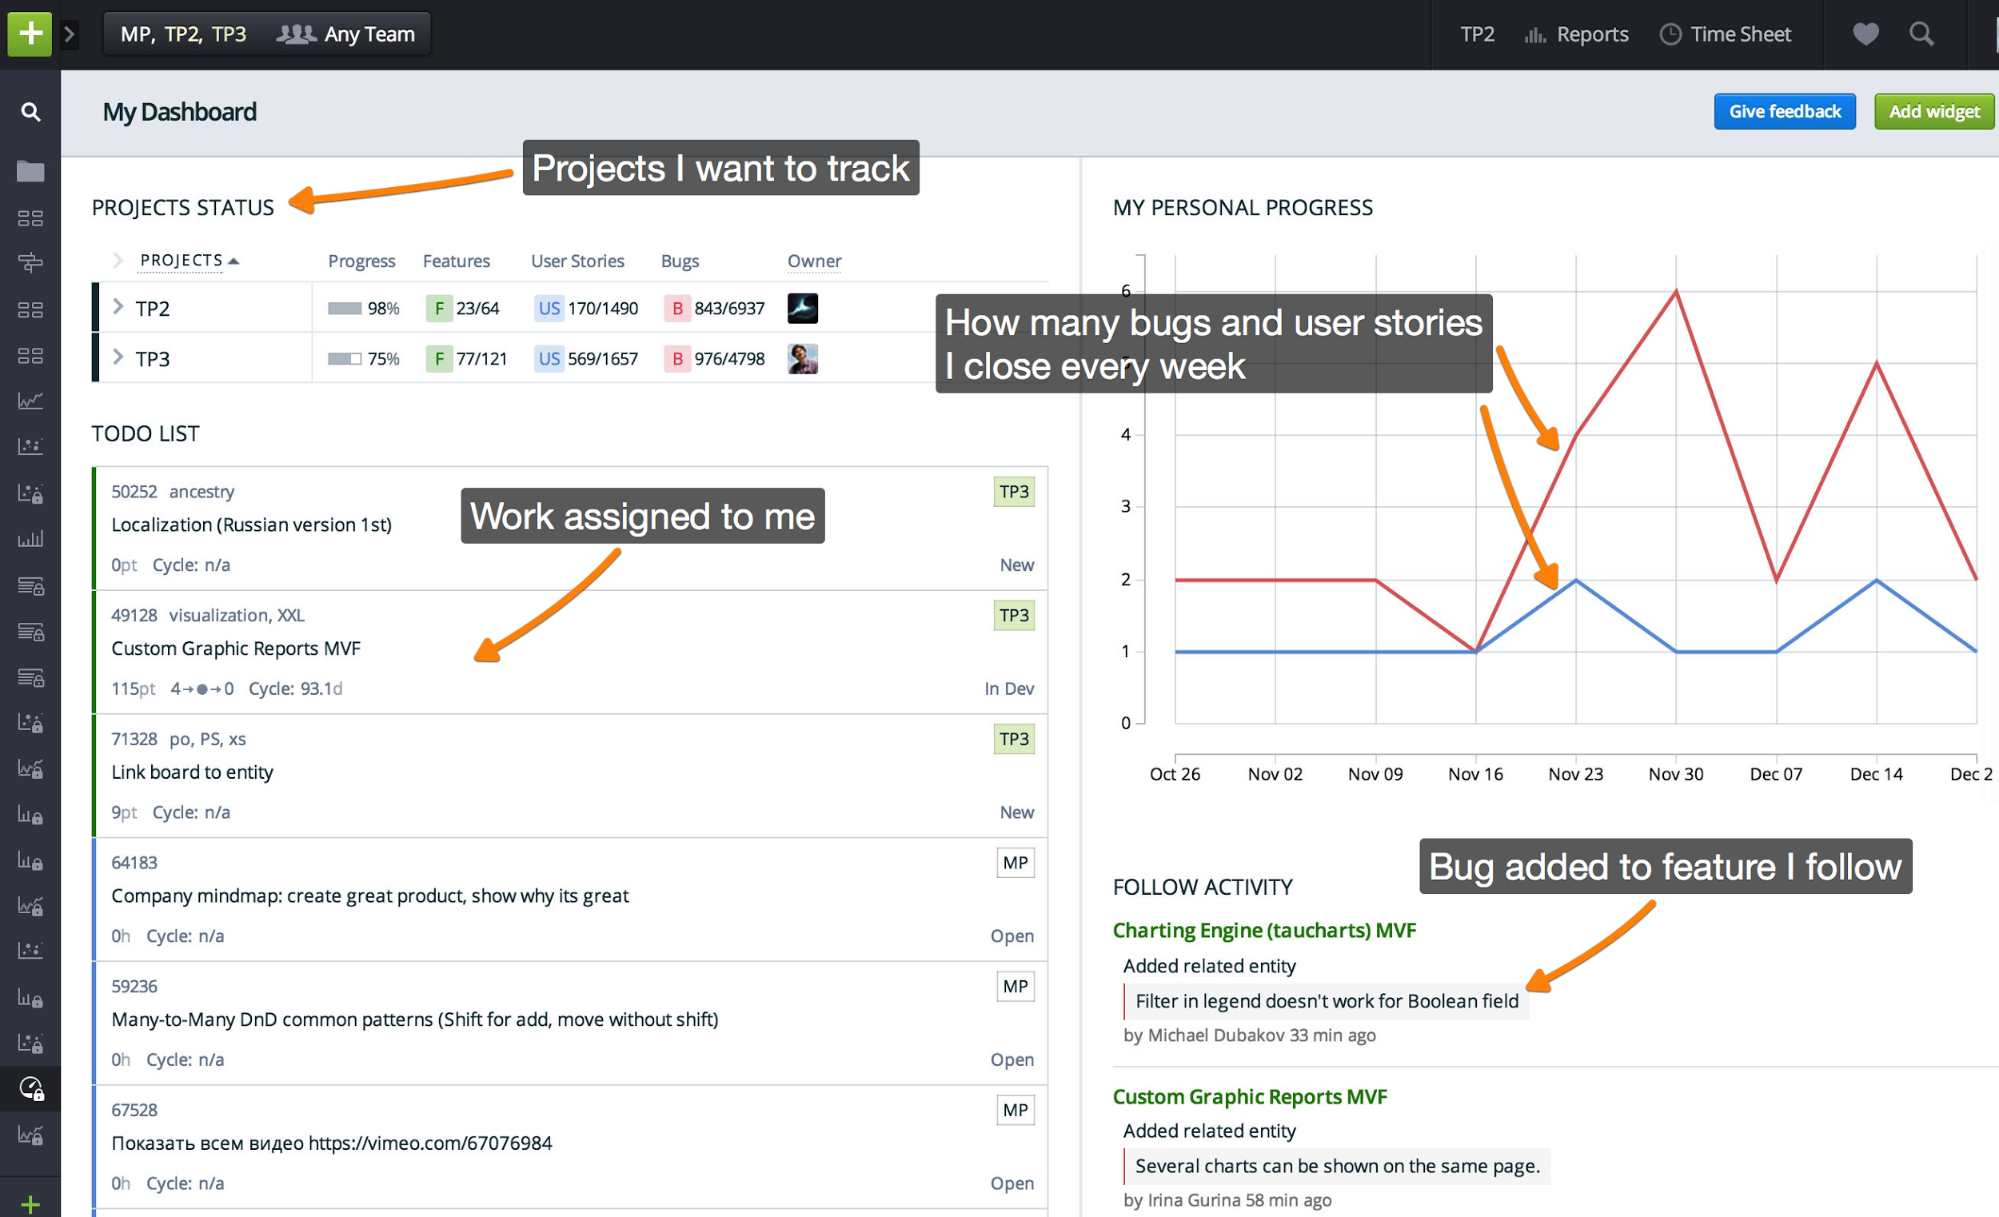Select the folder icon in left sidebar
This screenshot has width=1999, height=1217.
[x=30, y=171]
